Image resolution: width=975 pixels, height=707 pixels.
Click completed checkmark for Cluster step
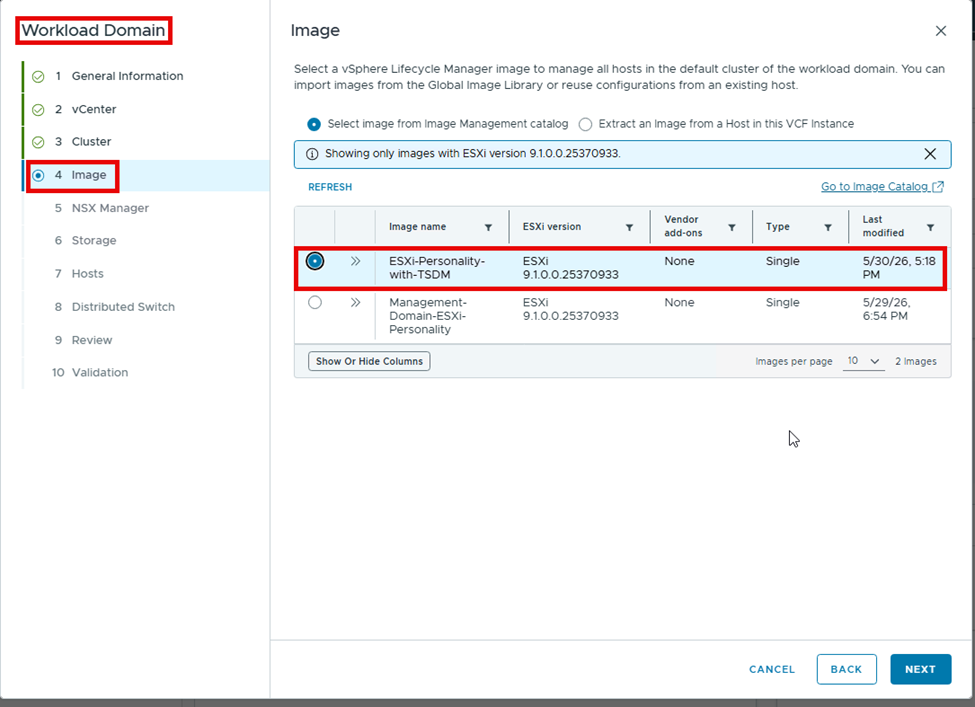click(38, 142)
